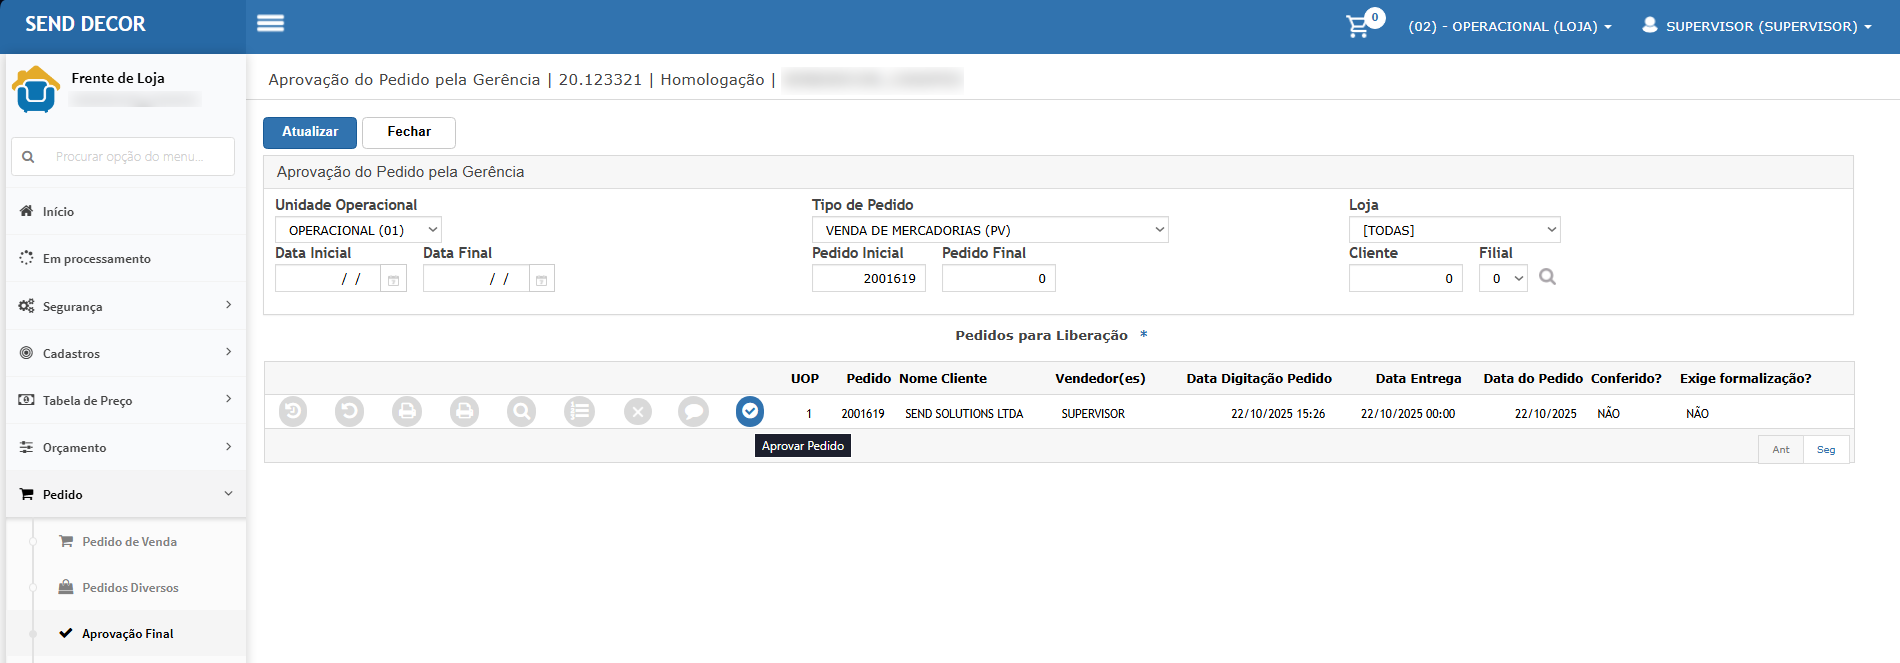Click the speech bubble comment icon

[693, 411]
